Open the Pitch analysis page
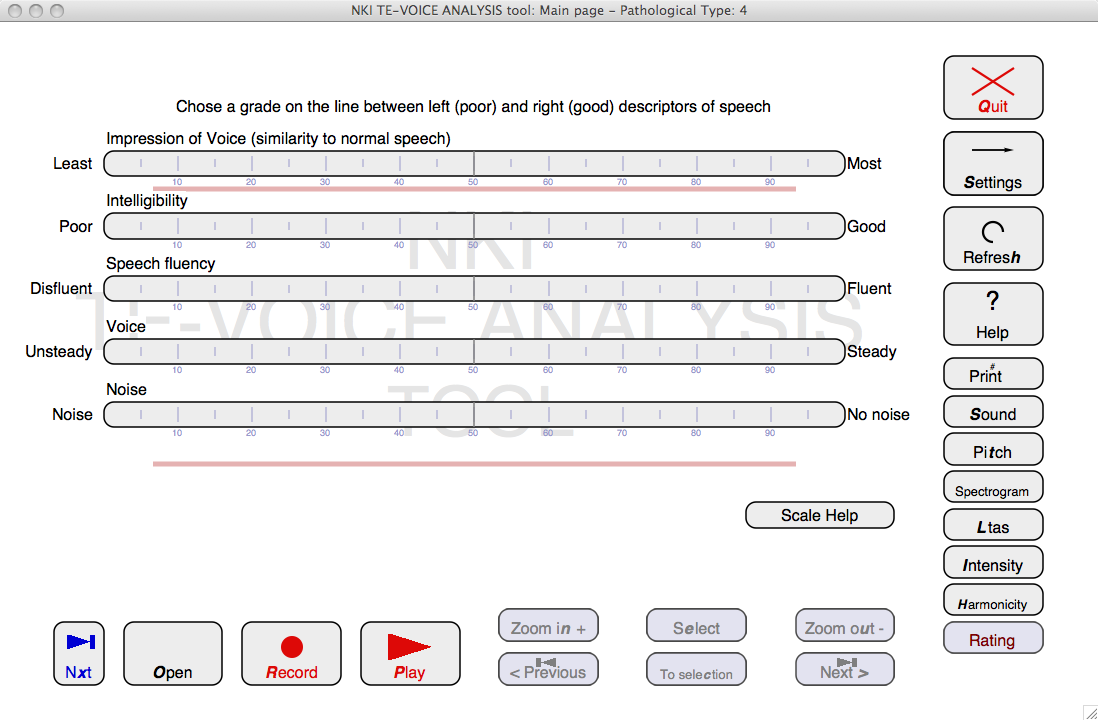Image resolution: width=1098 pixels, height=720 pixels. pyautogui.click(x=993, y=450)
